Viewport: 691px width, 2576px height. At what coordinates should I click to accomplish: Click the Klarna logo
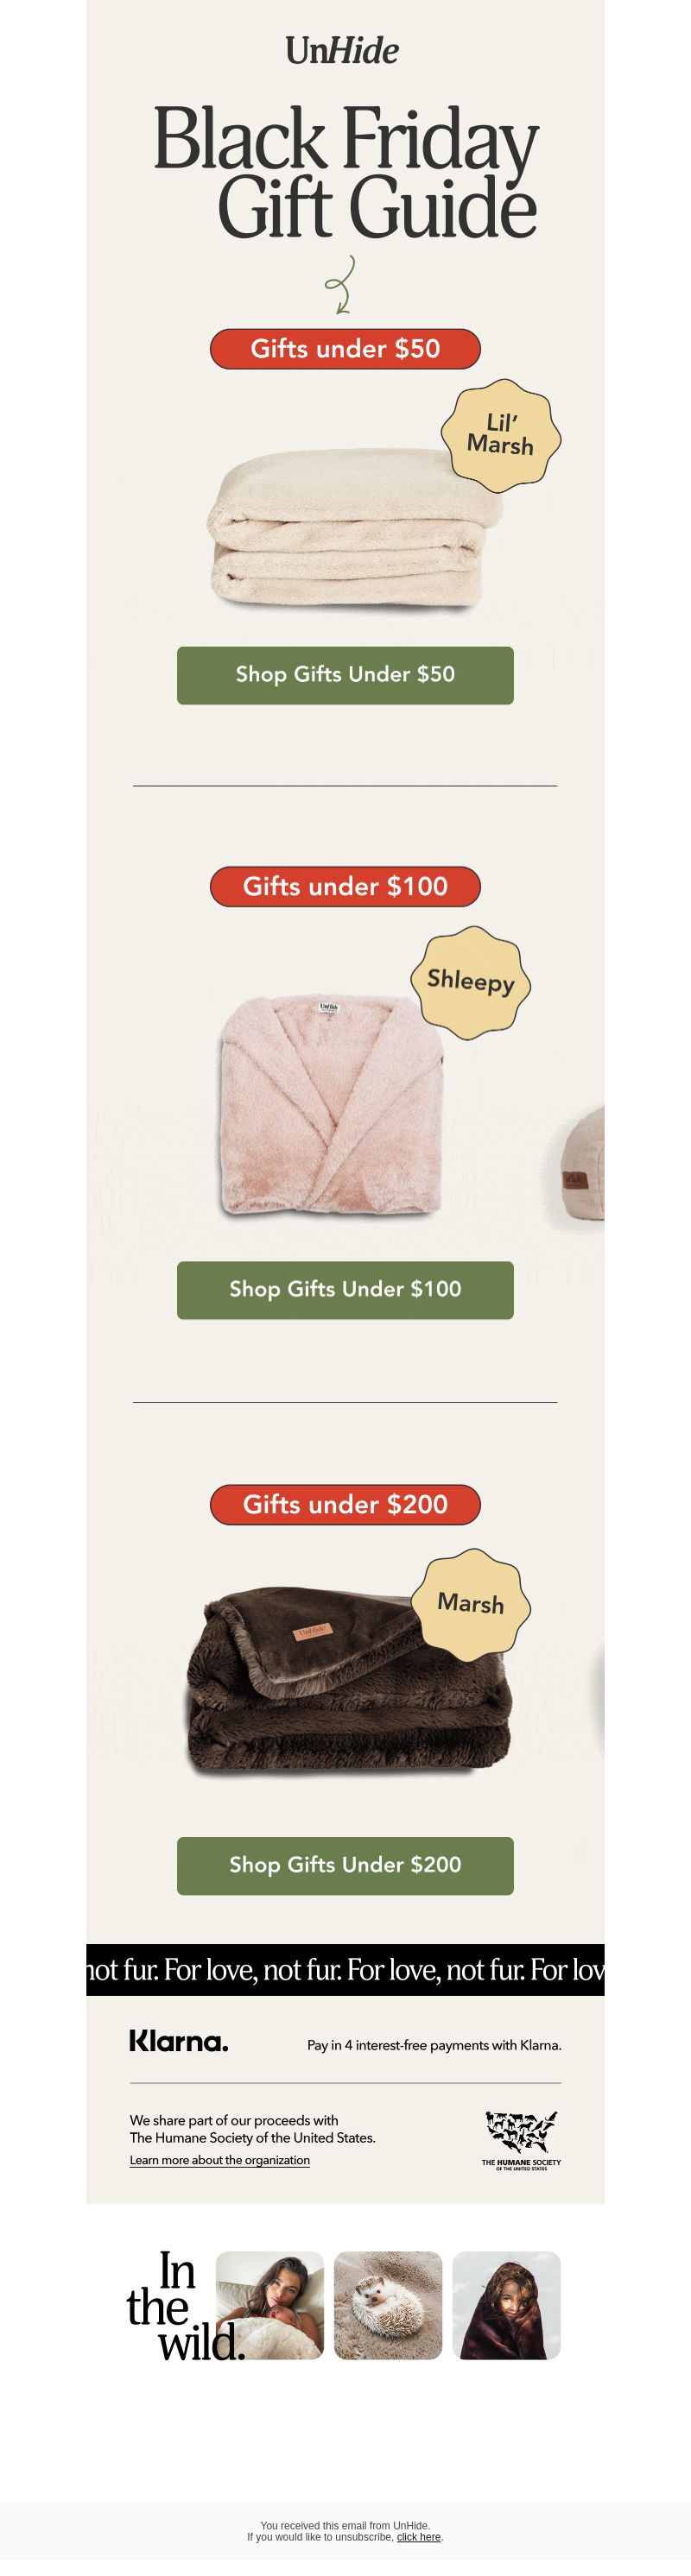tap(179, 2041)
